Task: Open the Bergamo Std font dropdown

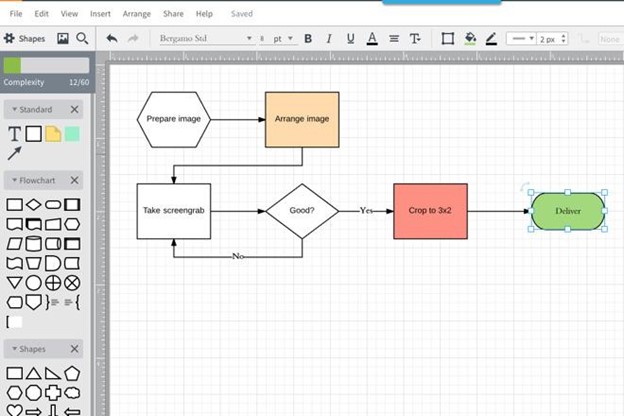Action: coord(206,39)
